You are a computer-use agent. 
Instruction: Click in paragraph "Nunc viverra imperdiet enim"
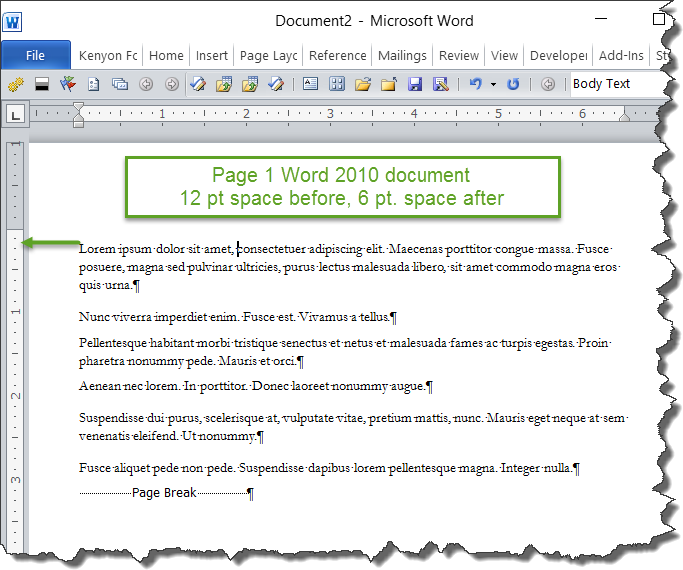237,317
